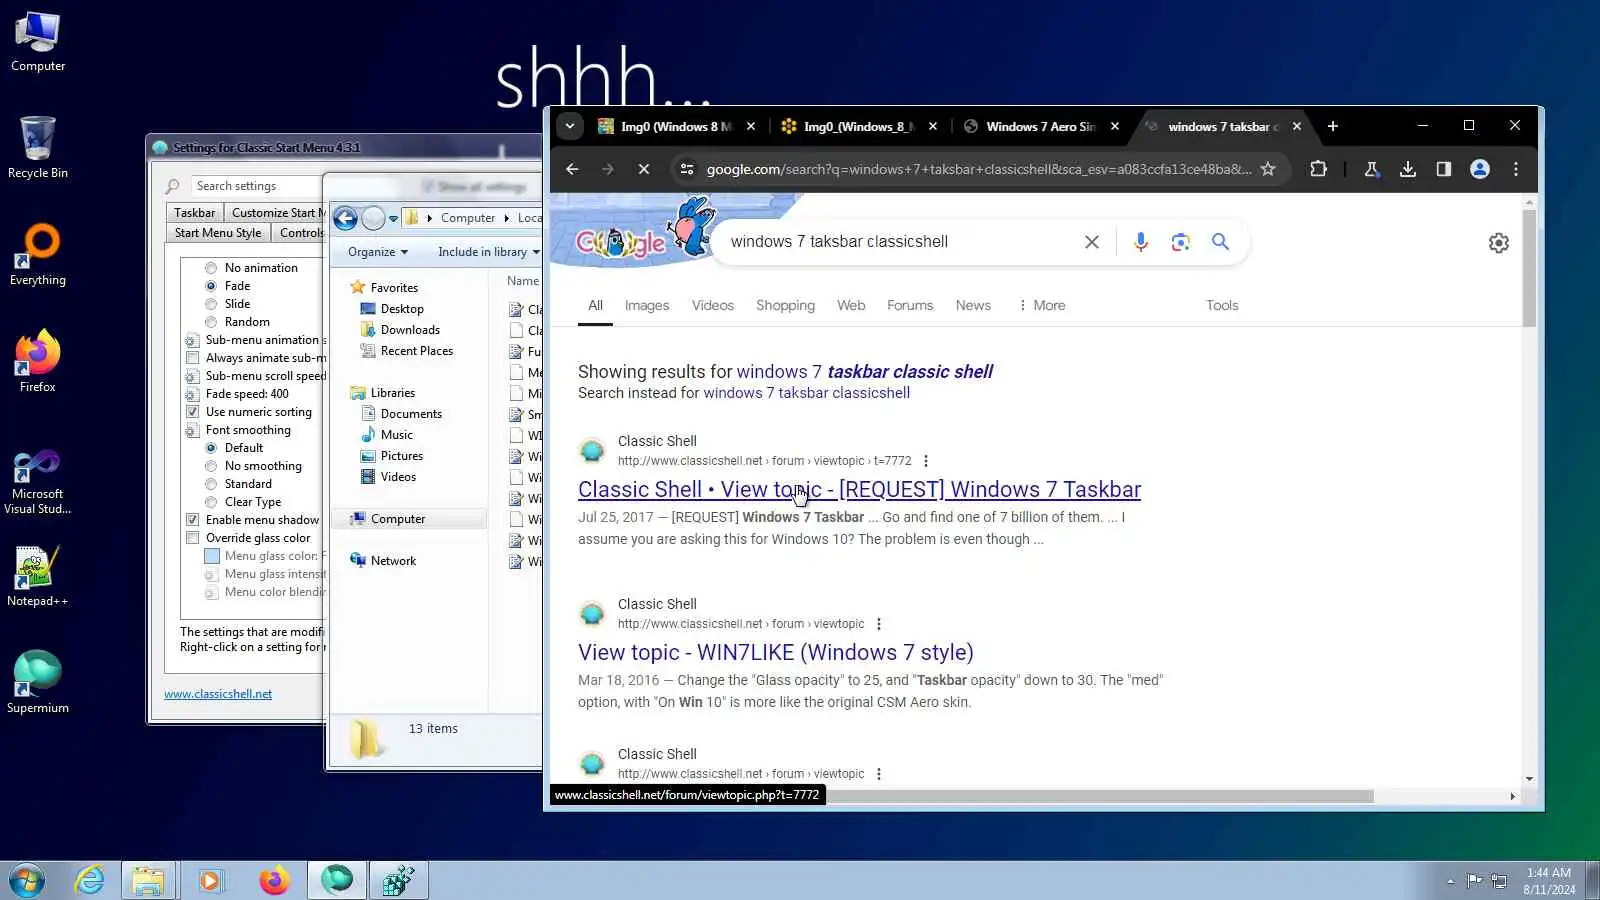The image size is (1600, 900).
Task: Open the Organize dropdown in Explorer
Action: 378,252
